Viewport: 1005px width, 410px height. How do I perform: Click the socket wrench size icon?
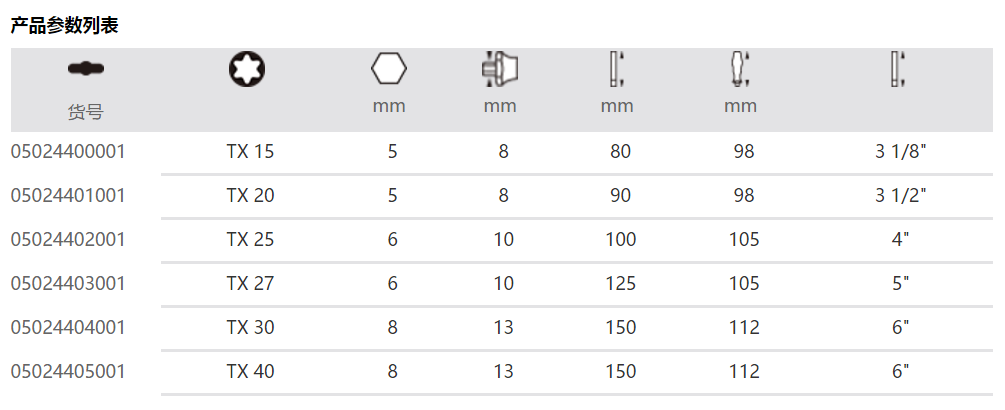499,69
